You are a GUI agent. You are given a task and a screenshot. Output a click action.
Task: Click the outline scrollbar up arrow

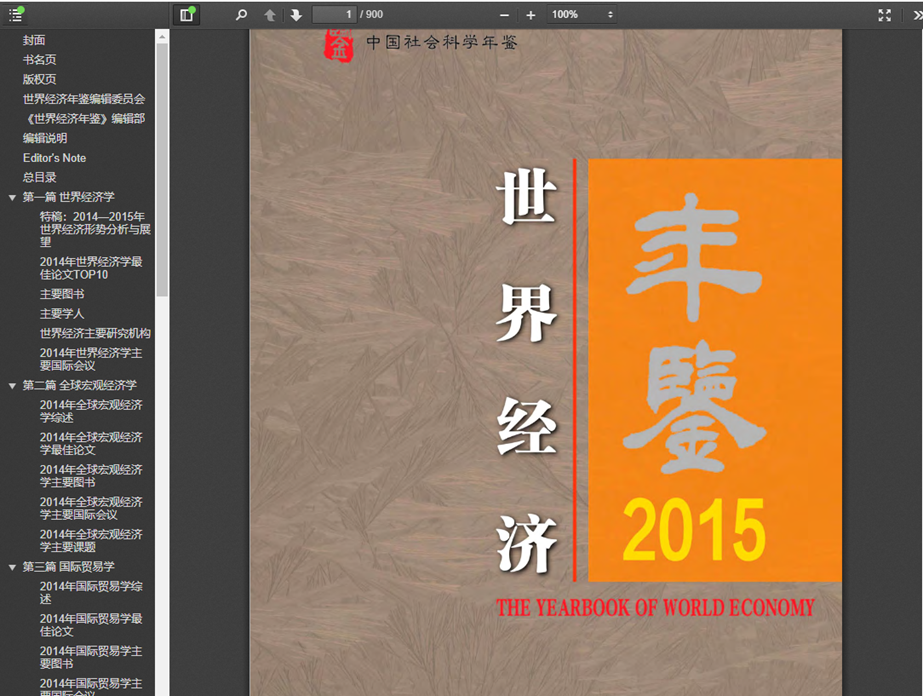click(162, 37)
